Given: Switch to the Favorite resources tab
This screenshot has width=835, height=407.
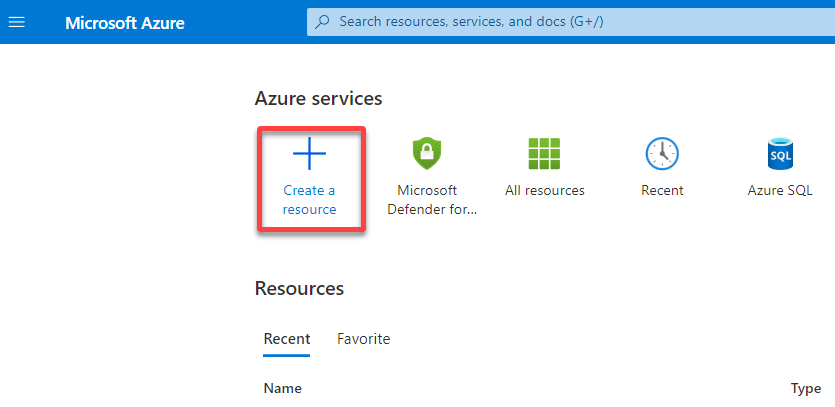Looking at the screenshot, I should [364, 339].
